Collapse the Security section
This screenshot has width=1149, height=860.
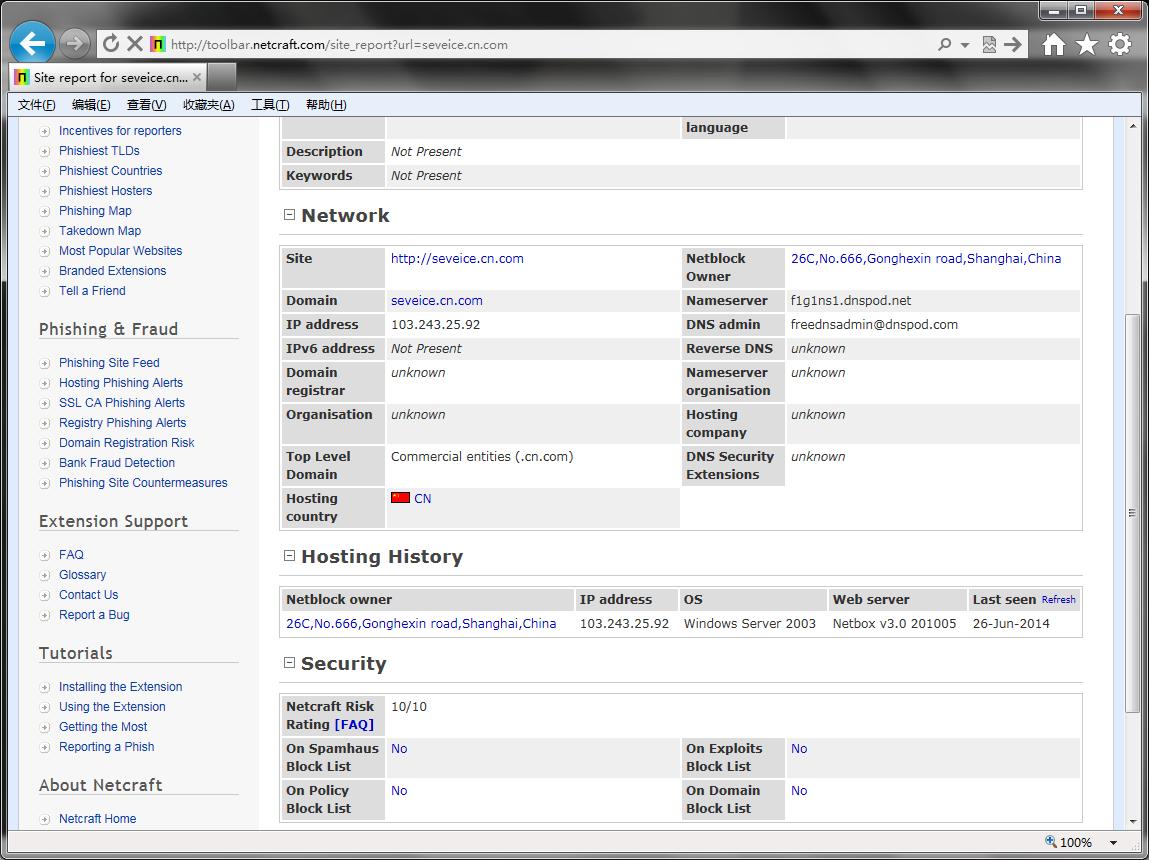click(x=290, y=663)
